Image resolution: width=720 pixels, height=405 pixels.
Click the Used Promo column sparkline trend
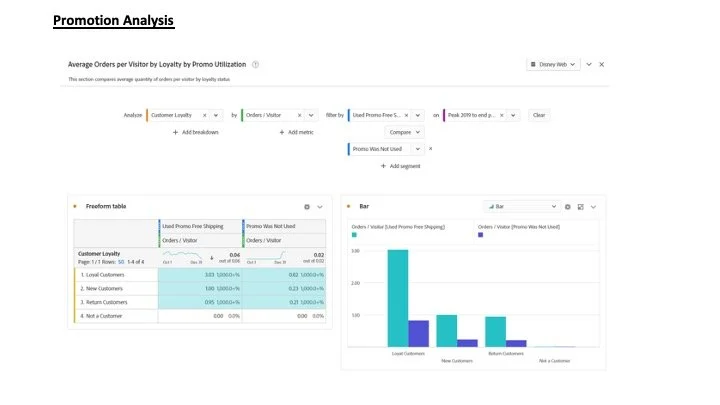(x=182, y=255)
